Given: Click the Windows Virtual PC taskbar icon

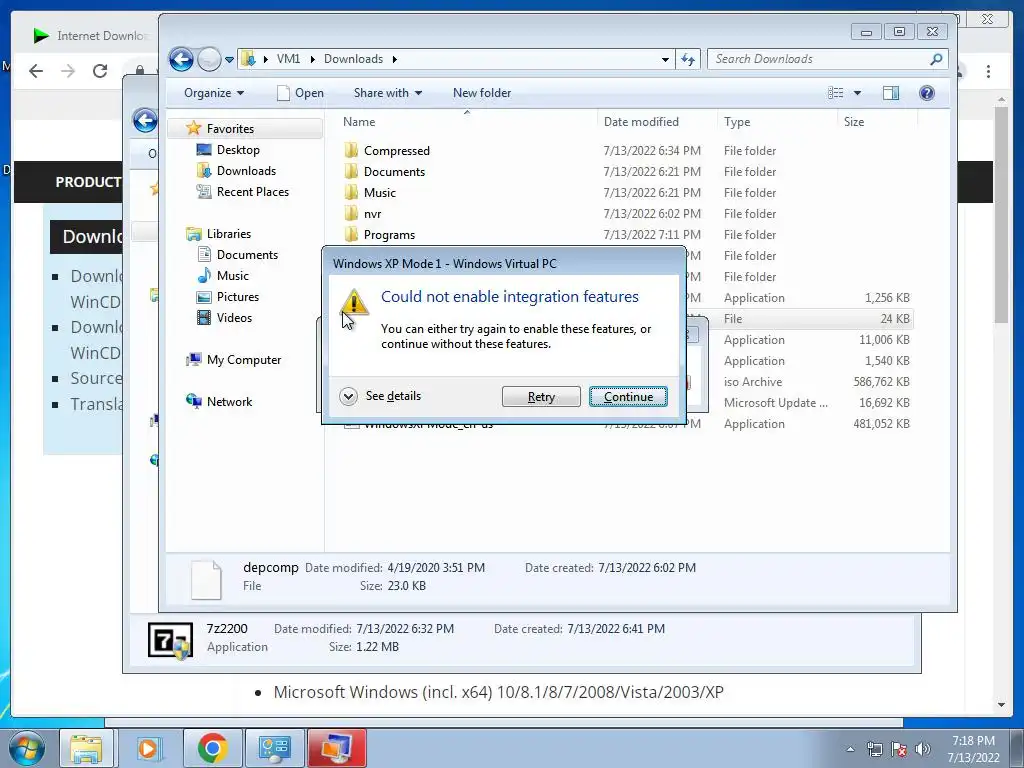Looking at the screenshot, I should coord(336,748).
